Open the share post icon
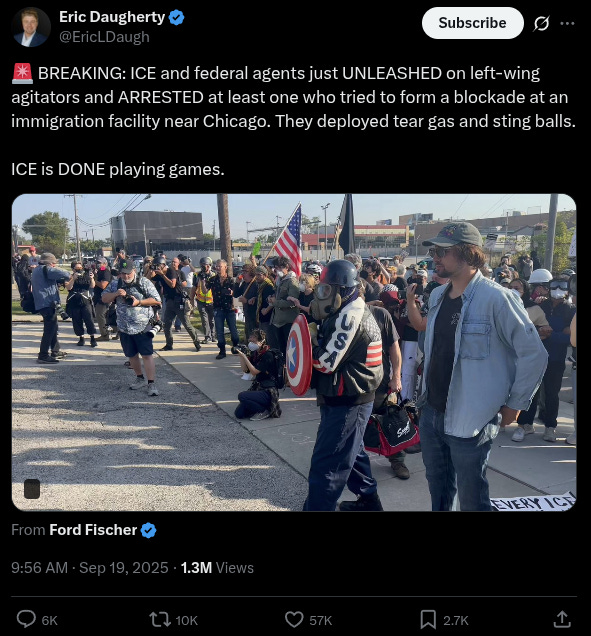 562,620
